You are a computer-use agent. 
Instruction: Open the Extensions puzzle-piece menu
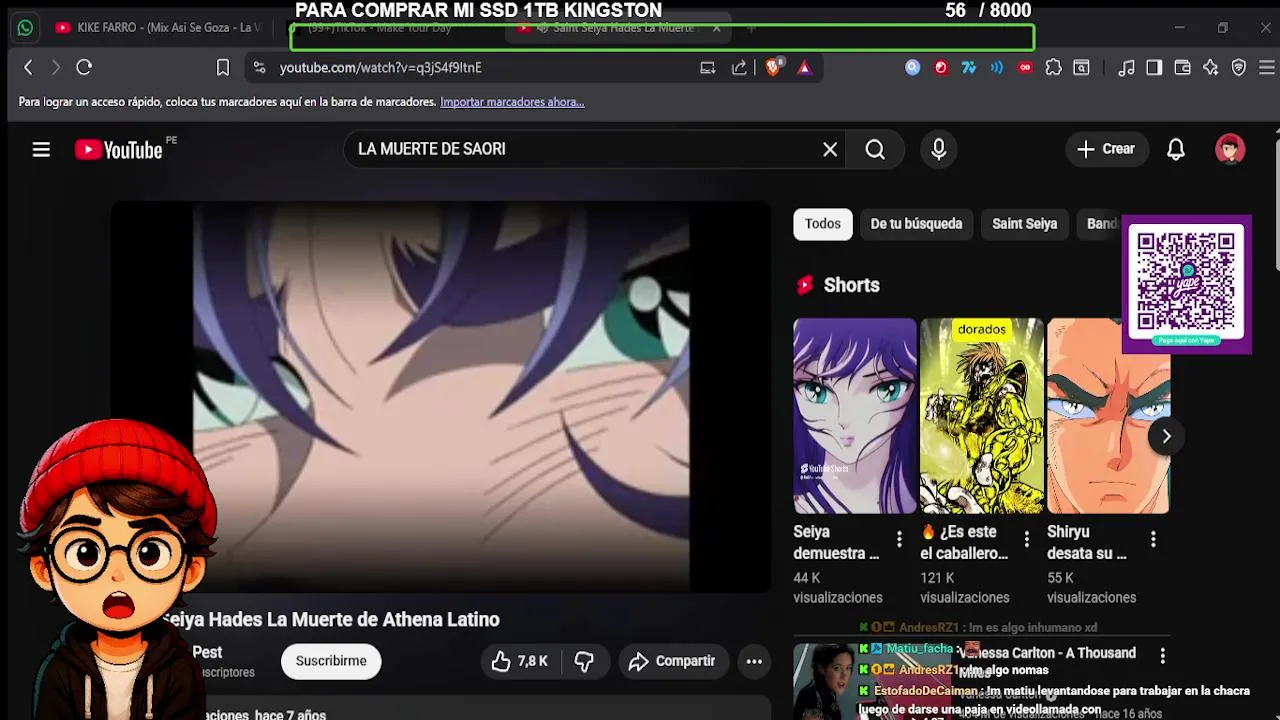coord(1053,67)
